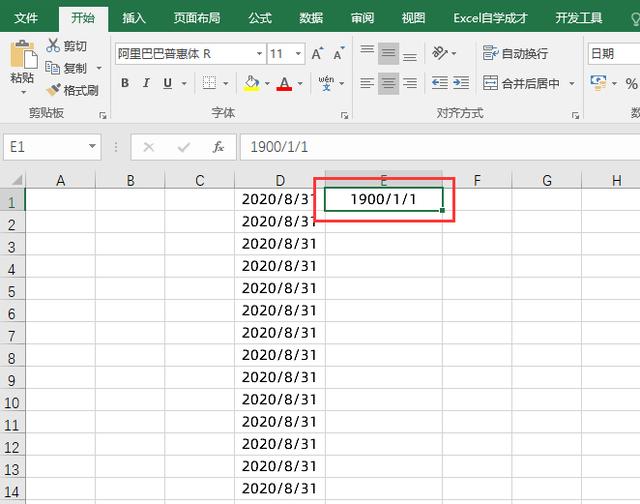640x504 pixels.
Task: Switch to the 公式 Formulas tab
Action: [x=260, y=18]
